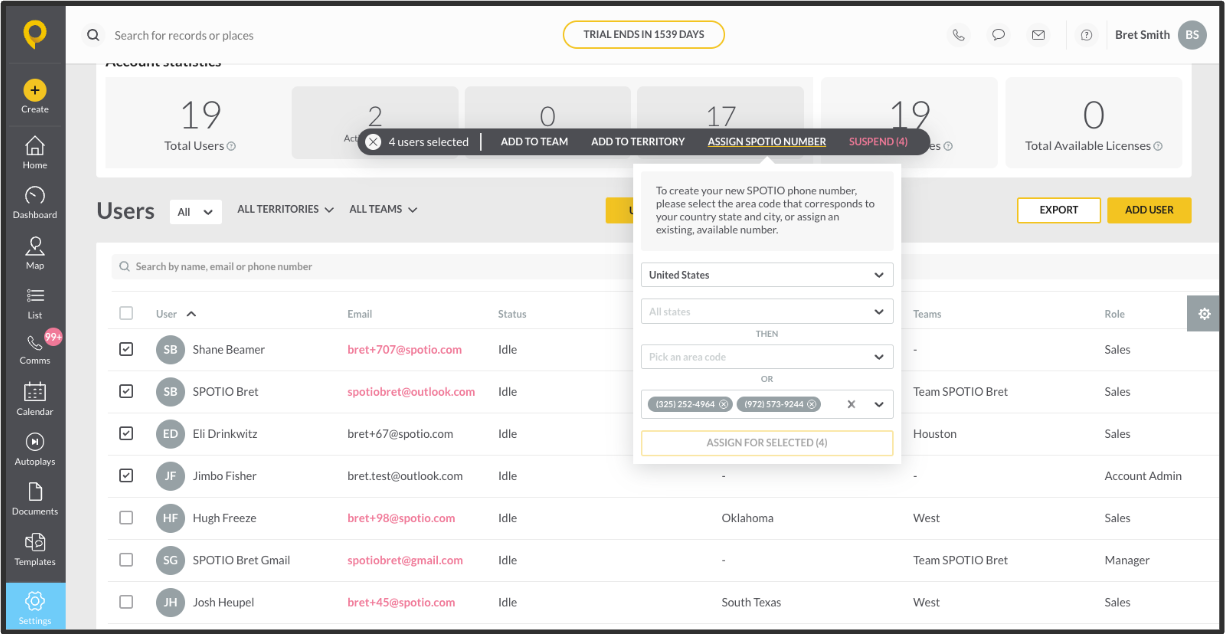Open the Pick an area code dropdown
Viewport: 1225px width, 634px height.
[x=767, y=357]
